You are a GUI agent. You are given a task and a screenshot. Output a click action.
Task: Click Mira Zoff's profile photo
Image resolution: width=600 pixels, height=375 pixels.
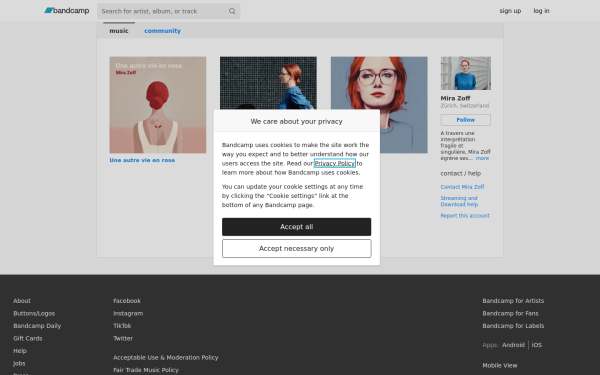pos(466,73)
